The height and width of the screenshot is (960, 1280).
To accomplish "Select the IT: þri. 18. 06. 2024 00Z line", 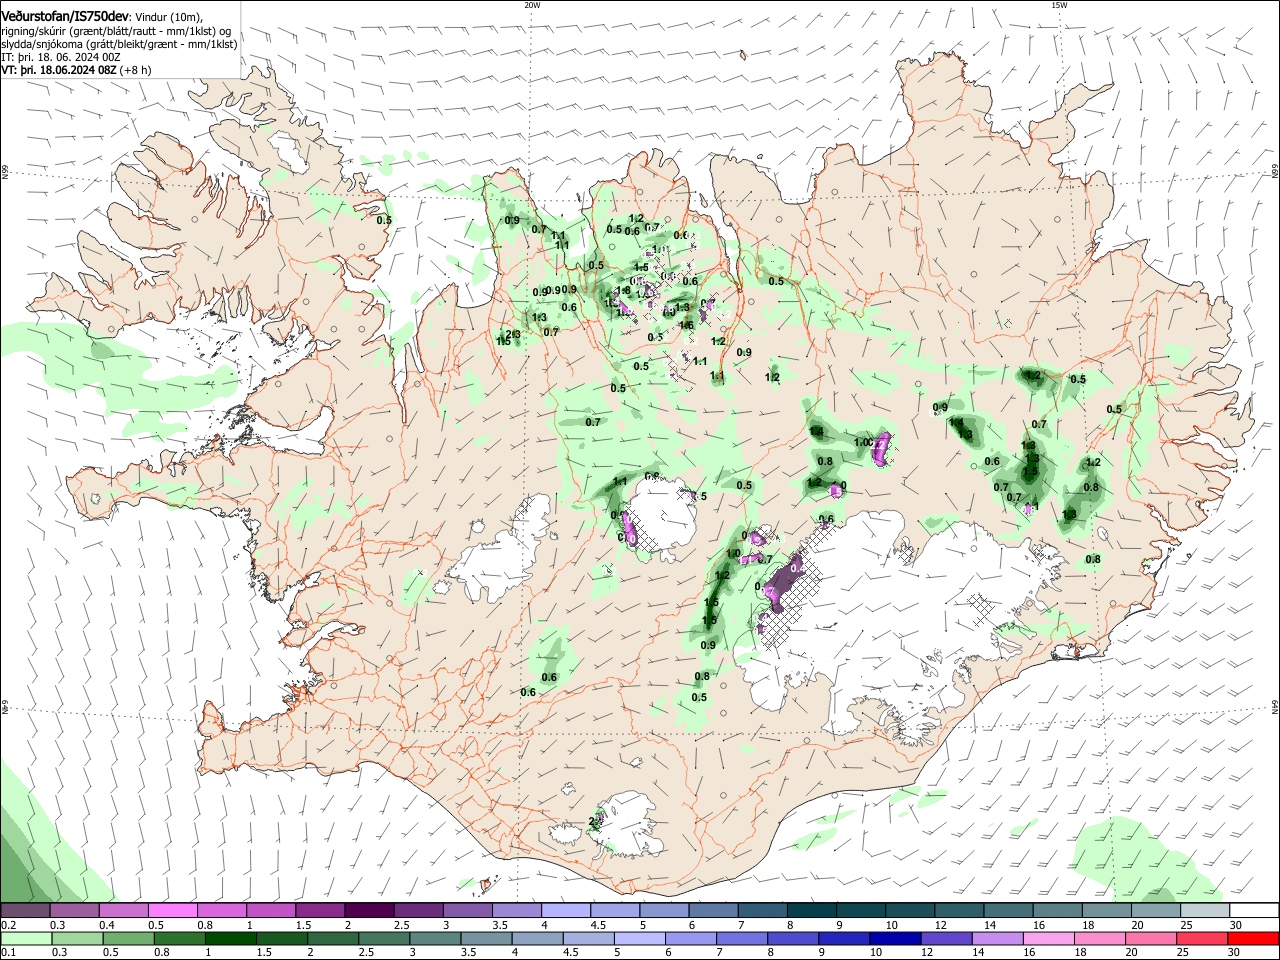I will pos(61,57).
